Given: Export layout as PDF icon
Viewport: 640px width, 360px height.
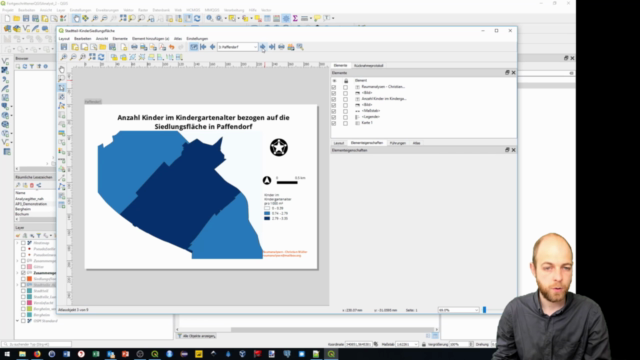Looking at the screenshot, I should pyautogui.click(x=162, y=47).
